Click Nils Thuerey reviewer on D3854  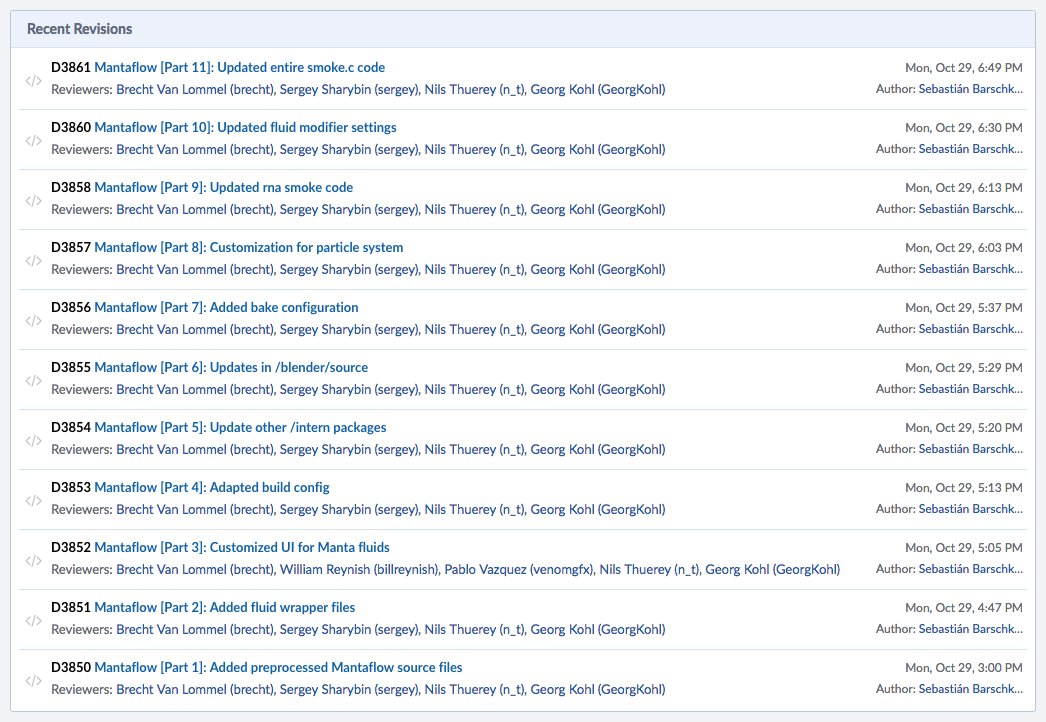474,450
